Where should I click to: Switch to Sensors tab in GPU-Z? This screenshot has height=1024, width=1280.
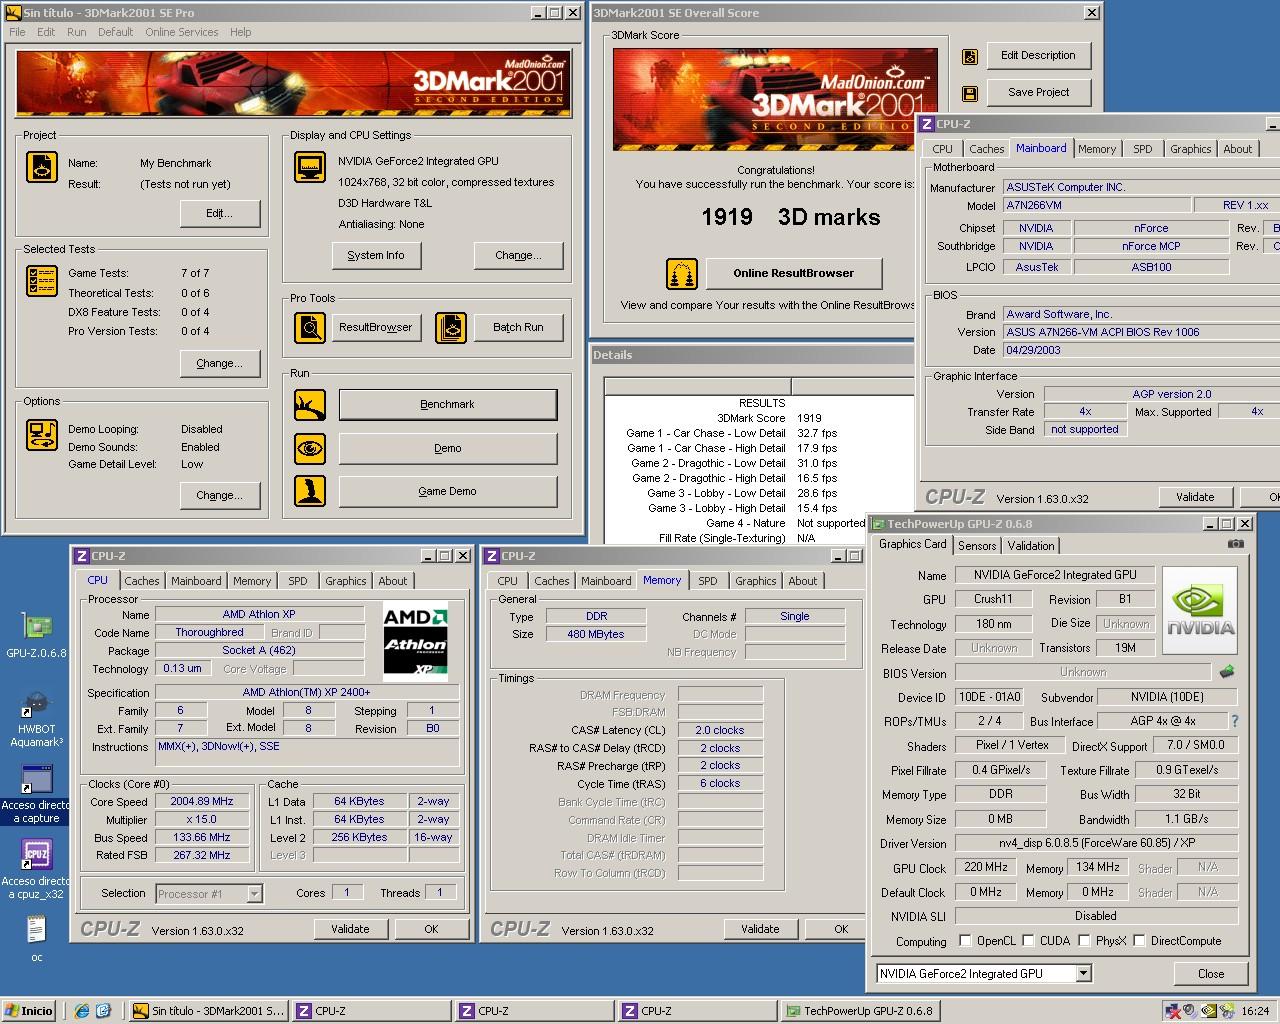coord(977,546)
